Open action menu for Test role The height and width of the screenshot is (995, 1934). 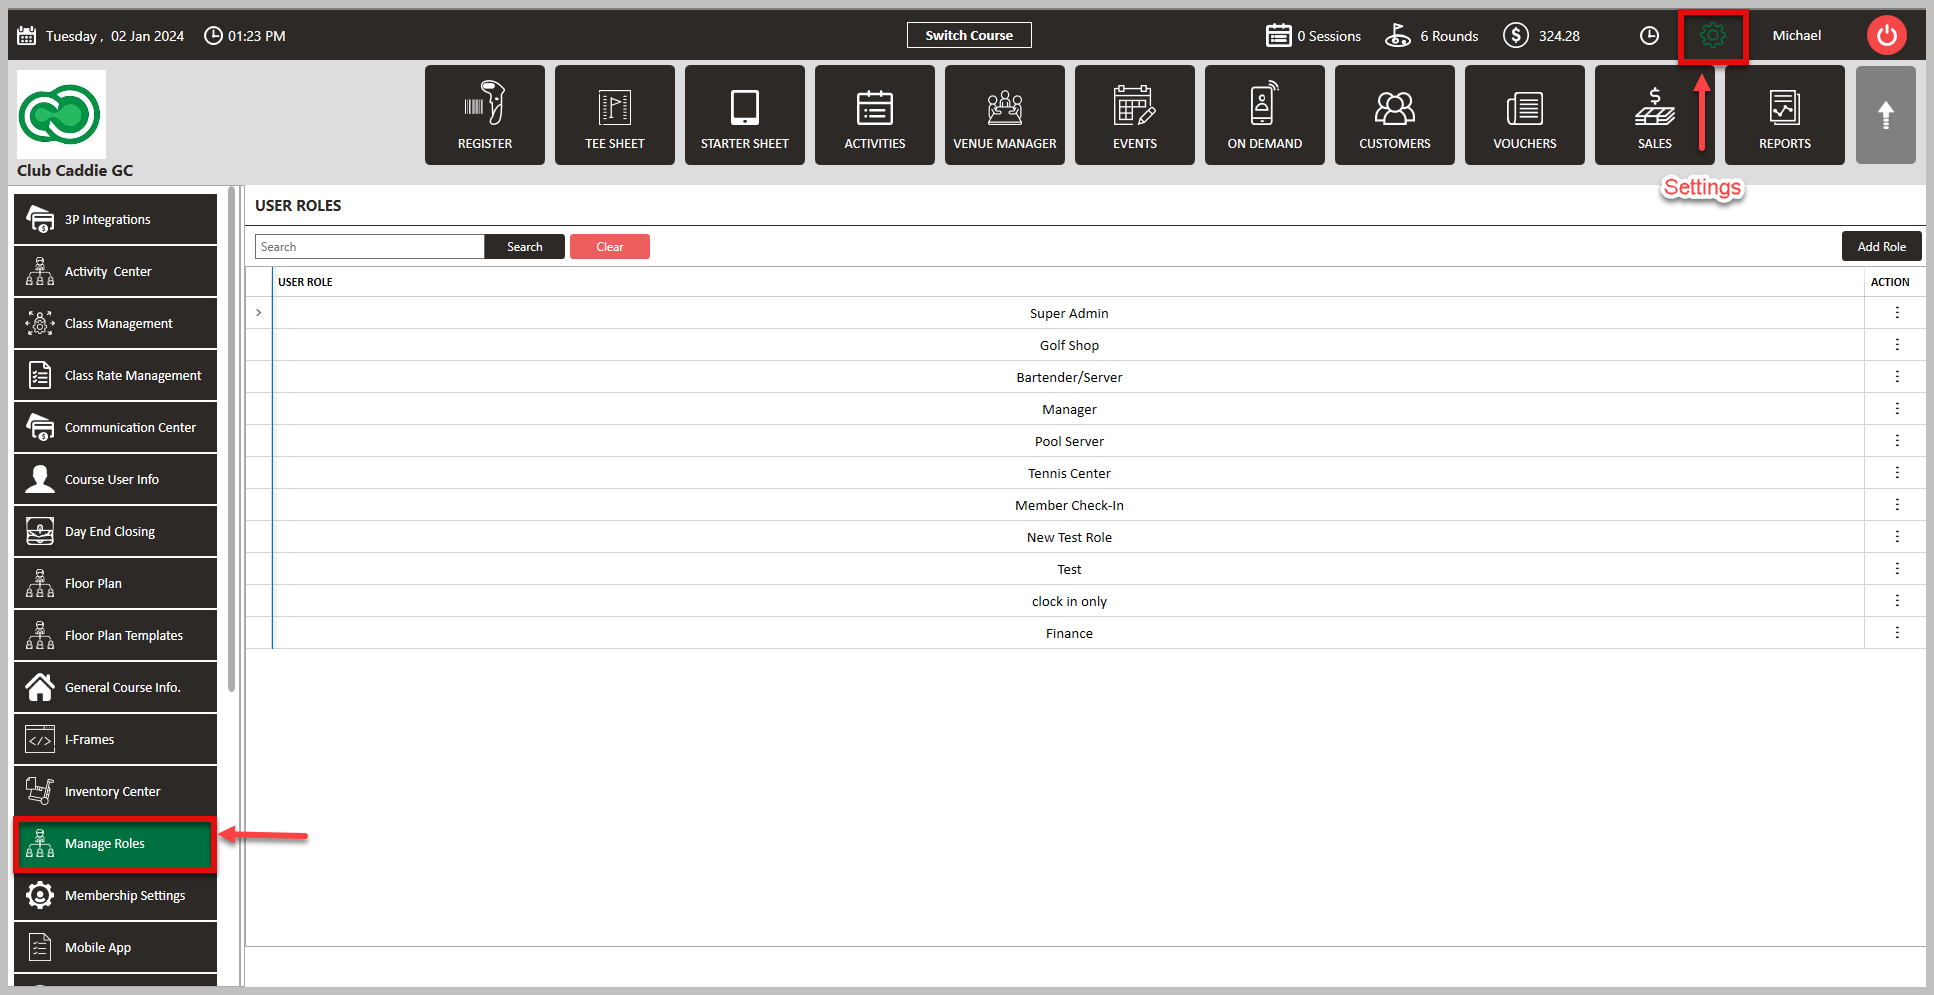(1897, 569)
